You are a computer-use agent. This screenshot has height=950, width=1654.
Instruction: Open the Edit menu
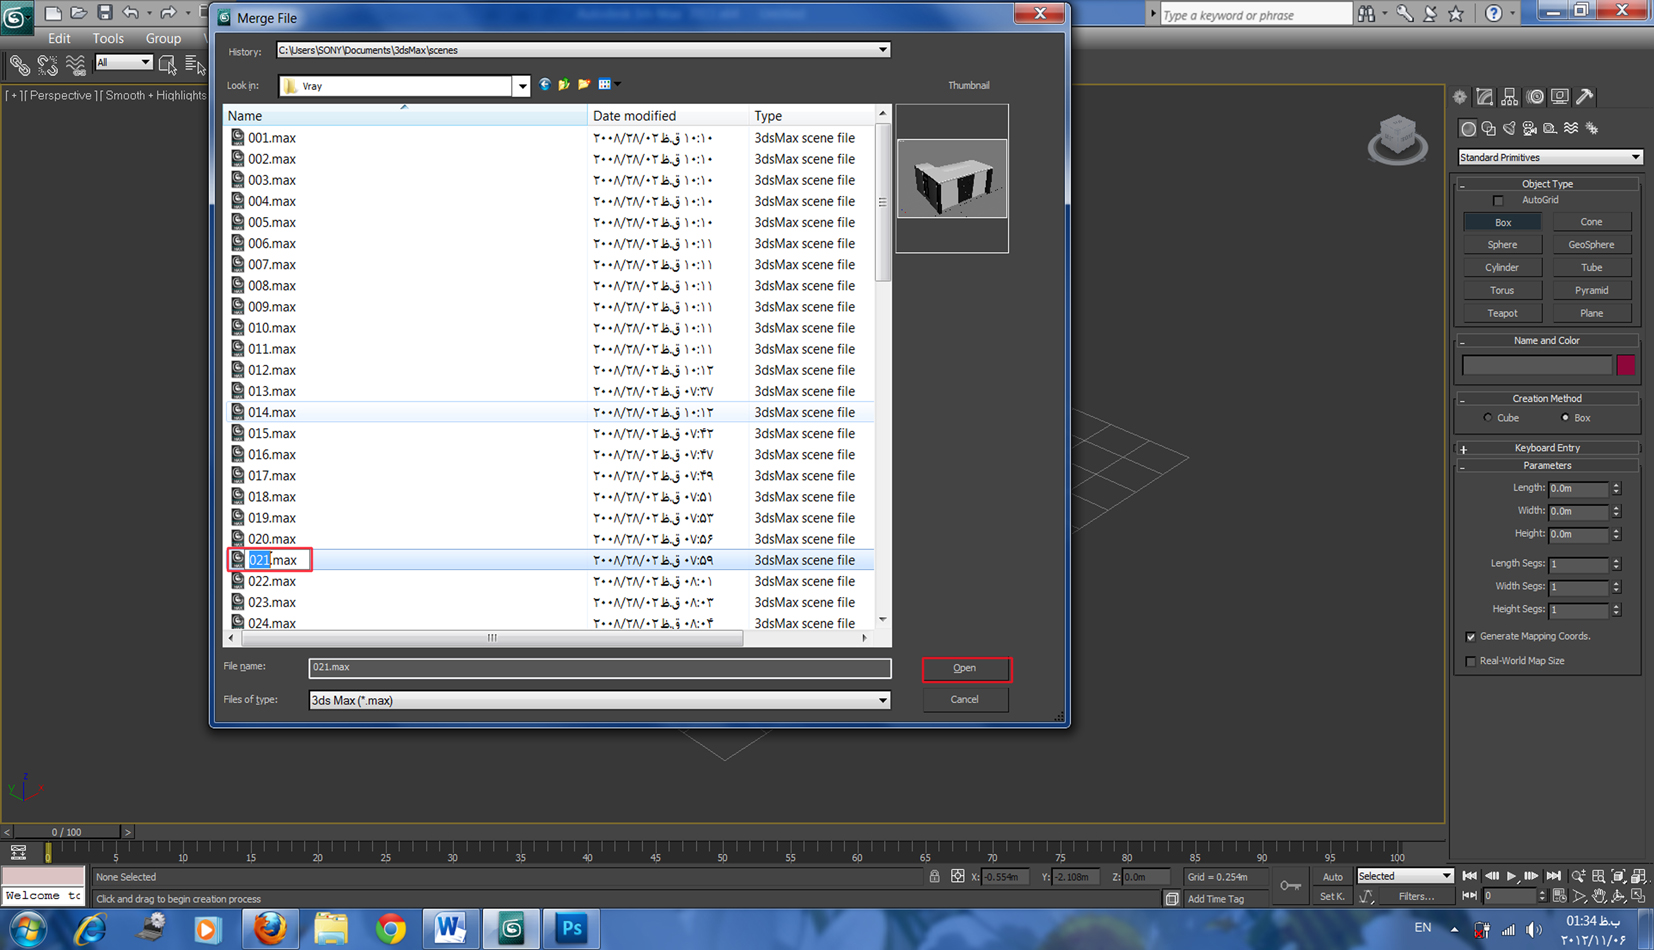[x=59, y=38]
